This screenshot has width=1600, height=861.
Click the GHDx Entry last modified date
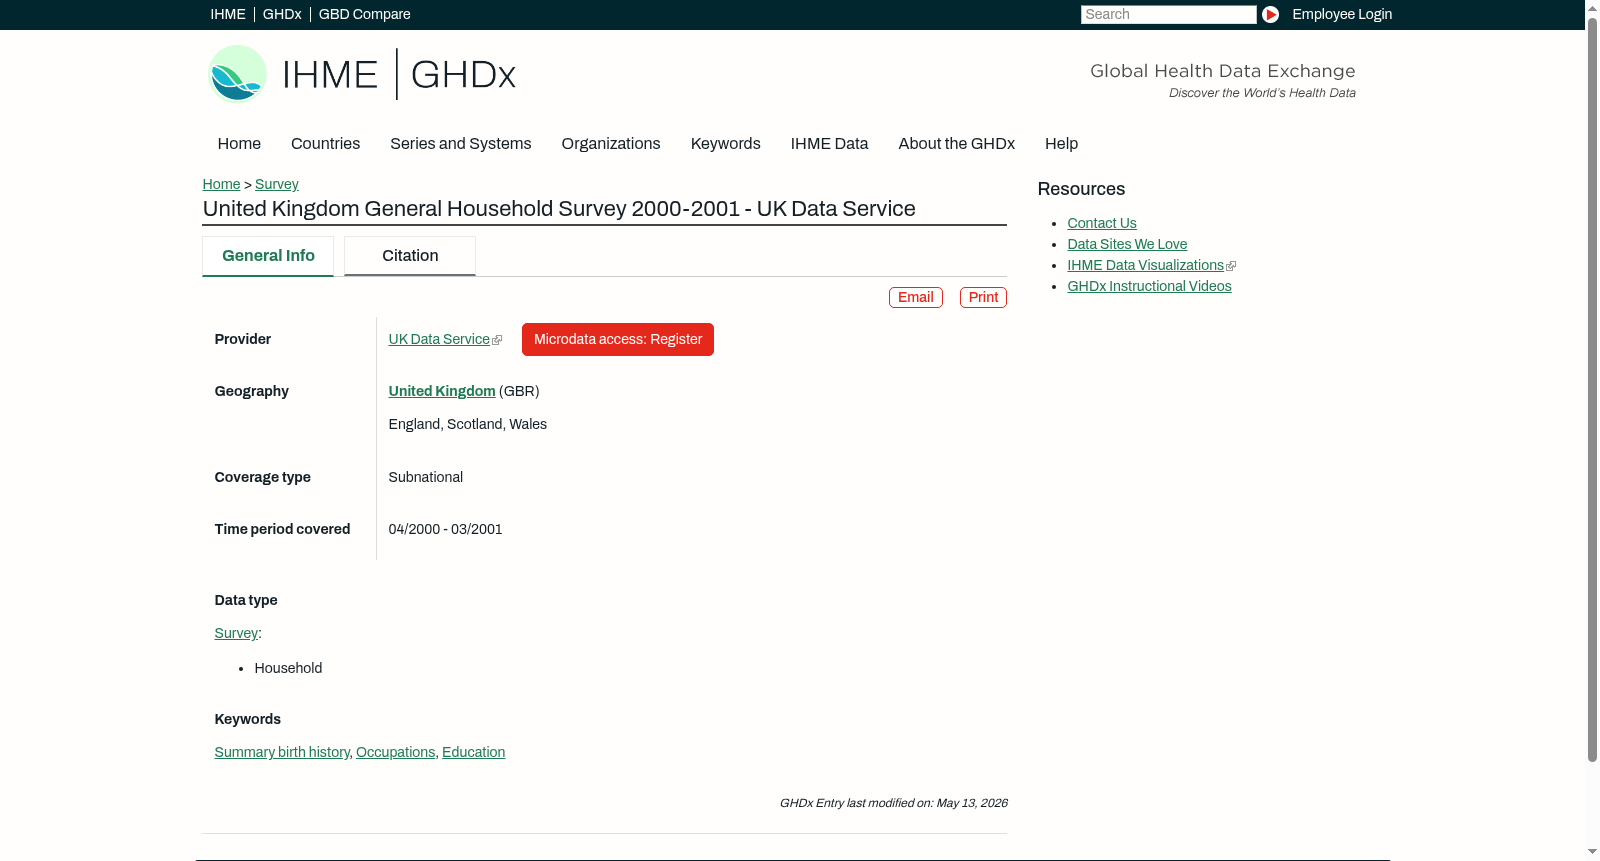[894, 803]
